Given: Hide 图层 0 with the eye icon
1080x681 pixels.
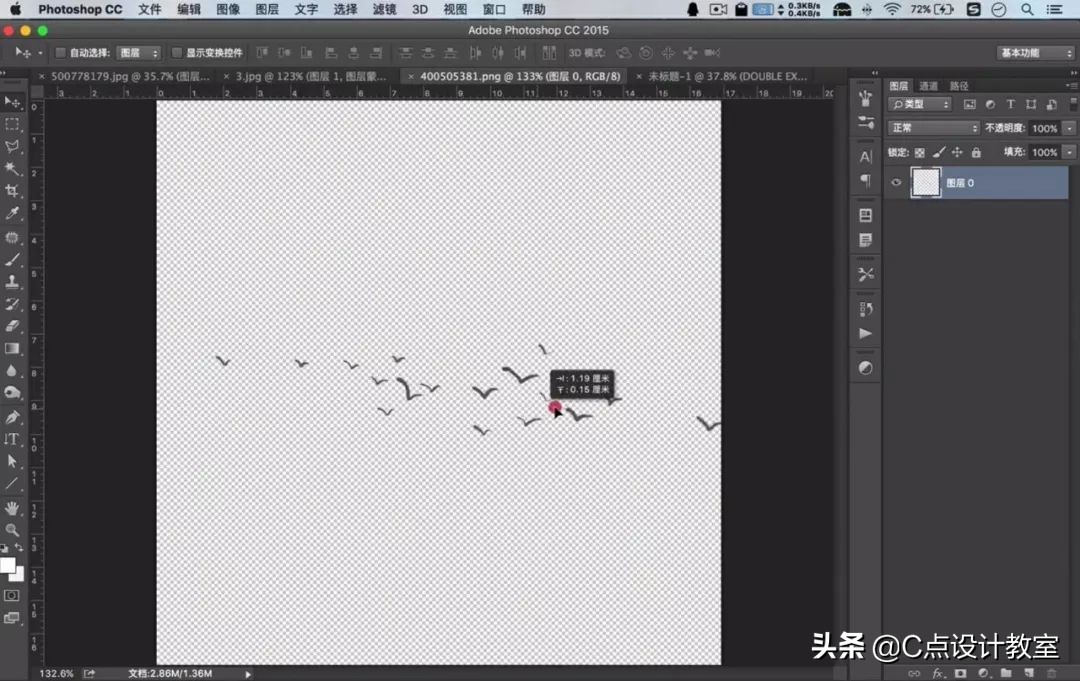Looking at the screenshot, I should 896,182.
